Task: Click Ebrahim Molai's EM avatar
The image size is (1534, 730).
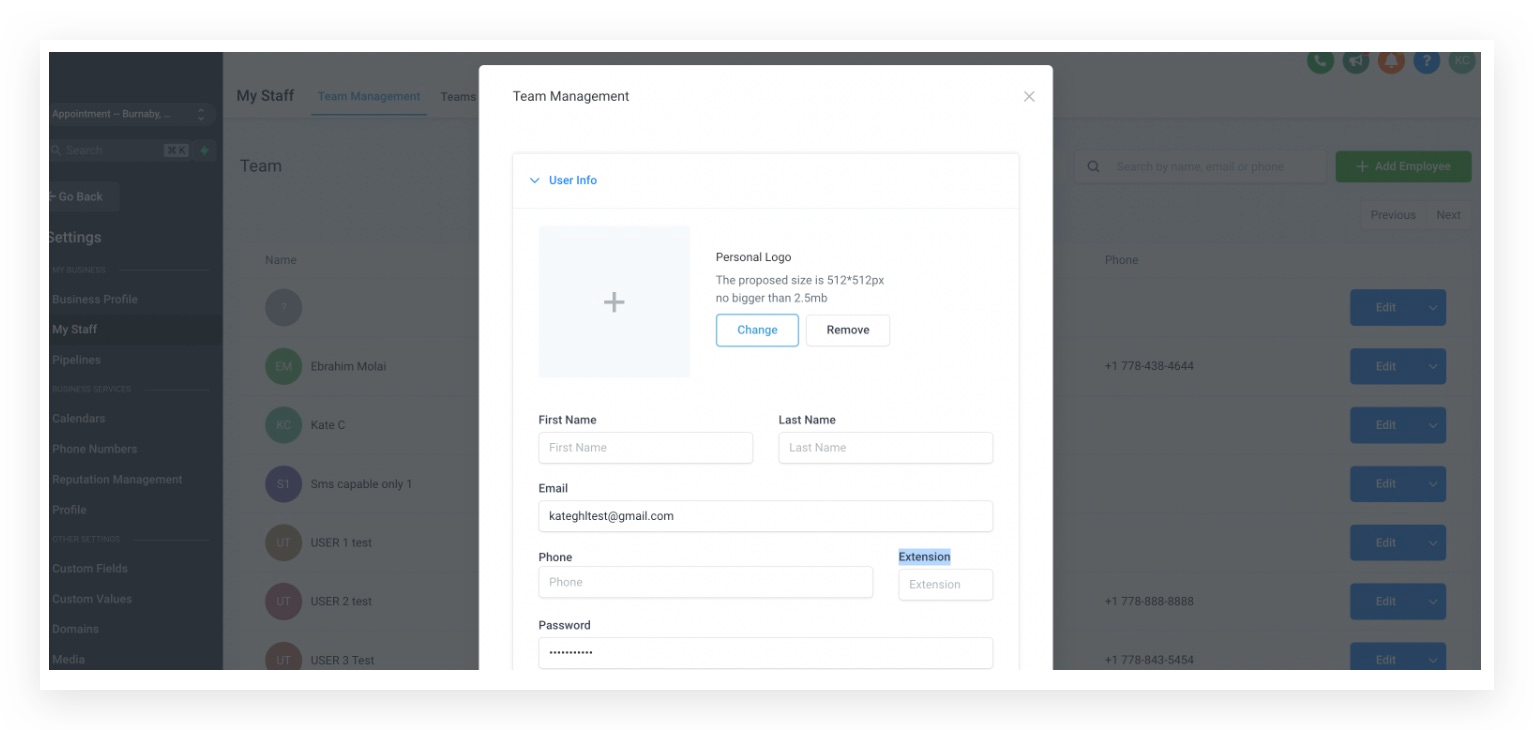Action: coord(283,366)
